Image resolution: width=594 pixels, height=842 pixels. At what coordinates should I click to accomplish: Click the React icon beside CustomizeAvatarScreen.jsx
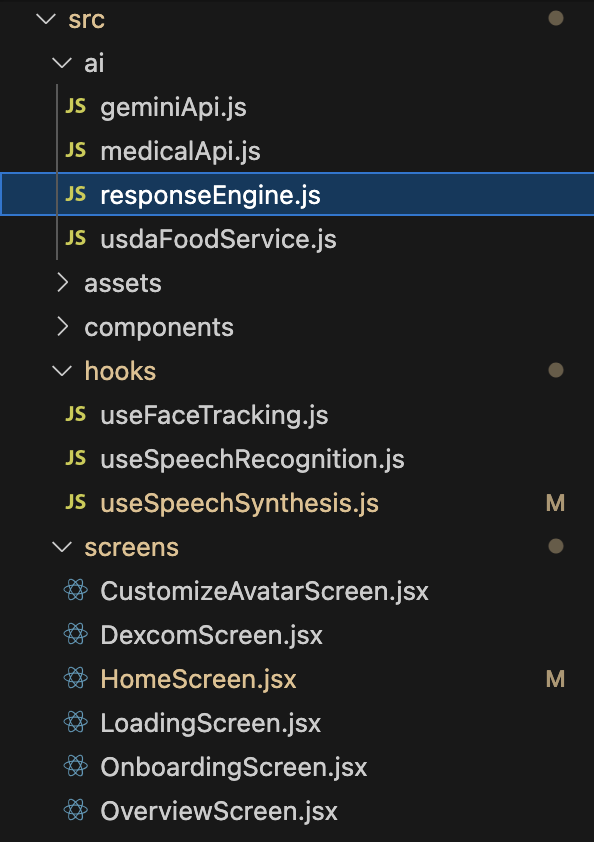point(76,590)
